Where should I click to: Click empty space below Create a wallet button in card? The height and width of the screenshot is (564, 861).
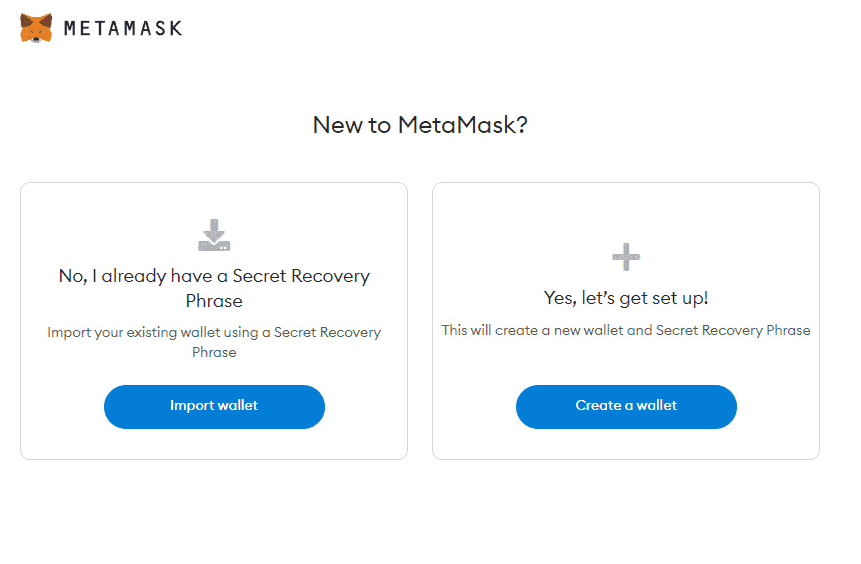(626, 444)
